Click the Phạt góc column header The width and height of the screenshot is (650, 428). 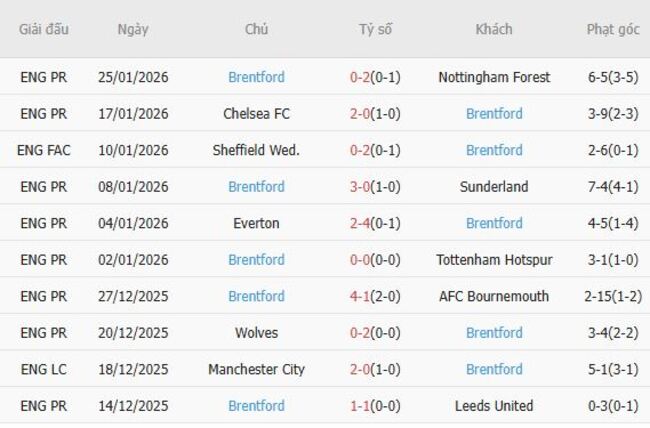click(613, 29)
